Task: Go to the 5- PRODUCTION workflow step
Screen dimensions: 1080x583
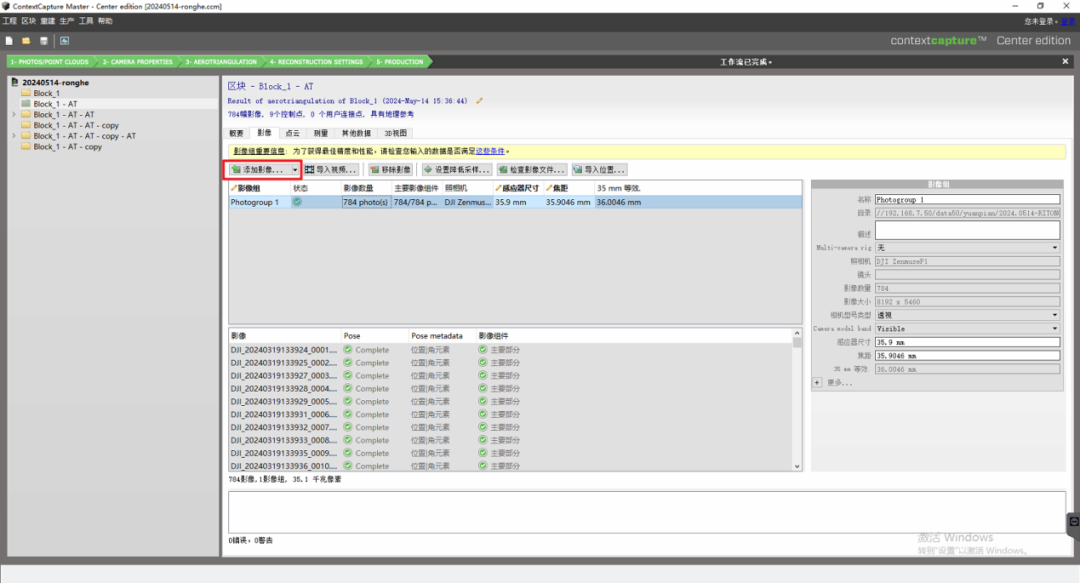Action: pos(400,62)
